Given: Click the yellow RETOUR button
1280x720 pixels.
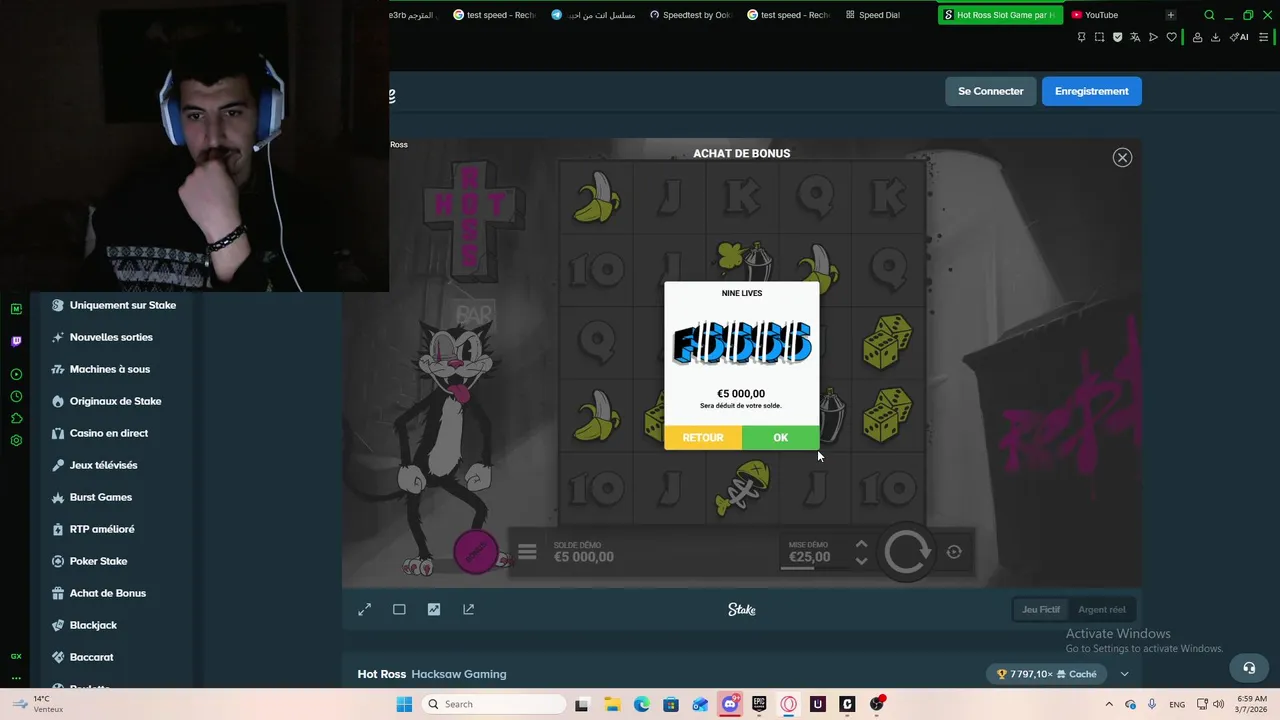Looking at the screenshot, I should point(703,438).
